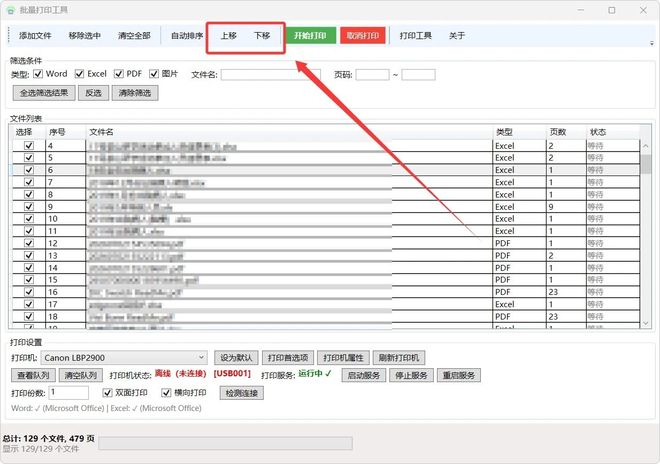This screenshot has height=464, width=660.
Task: Uncheck the row 9 selection checkbox
Action: tap(29, 207)
